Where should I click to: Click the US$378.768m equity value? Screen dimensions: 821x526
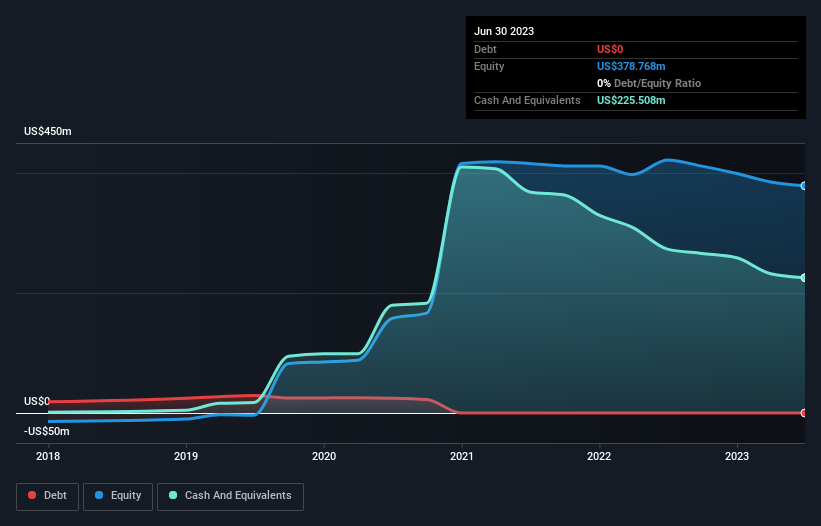631,66
